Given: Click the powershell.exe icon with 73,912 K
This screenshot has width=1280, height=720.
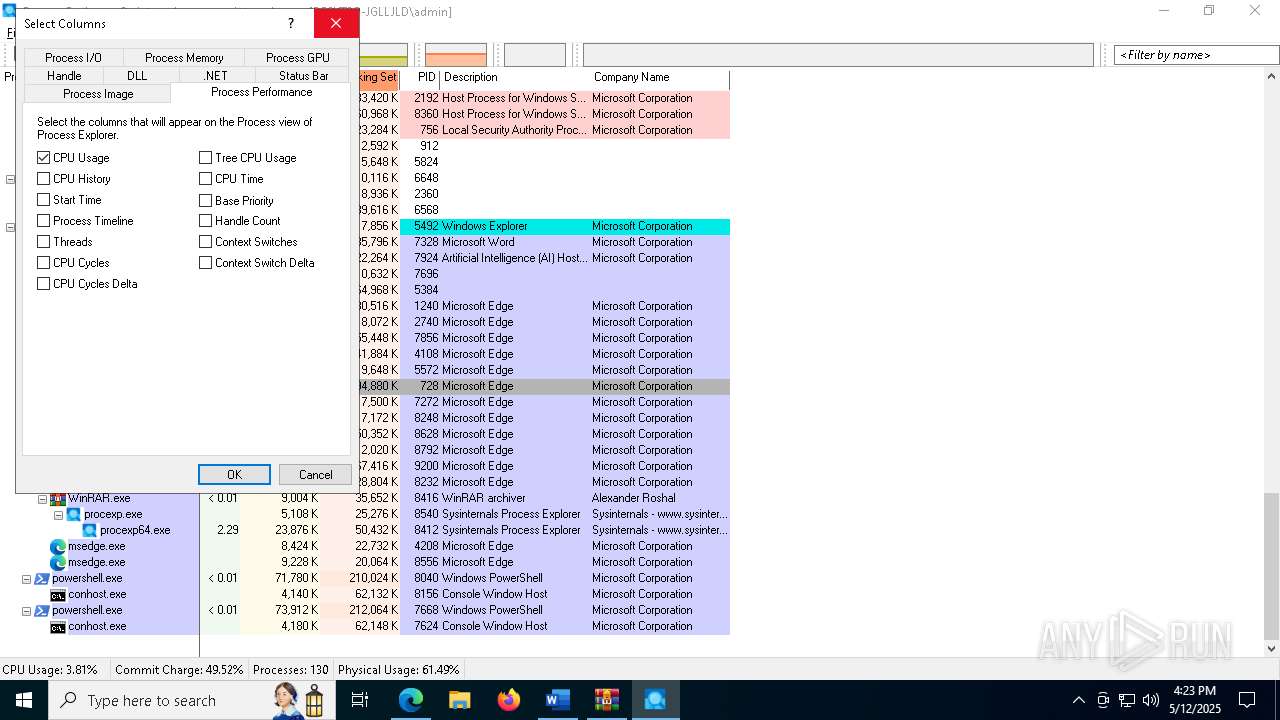Looking at the screenshot, I should coord(42,610).
